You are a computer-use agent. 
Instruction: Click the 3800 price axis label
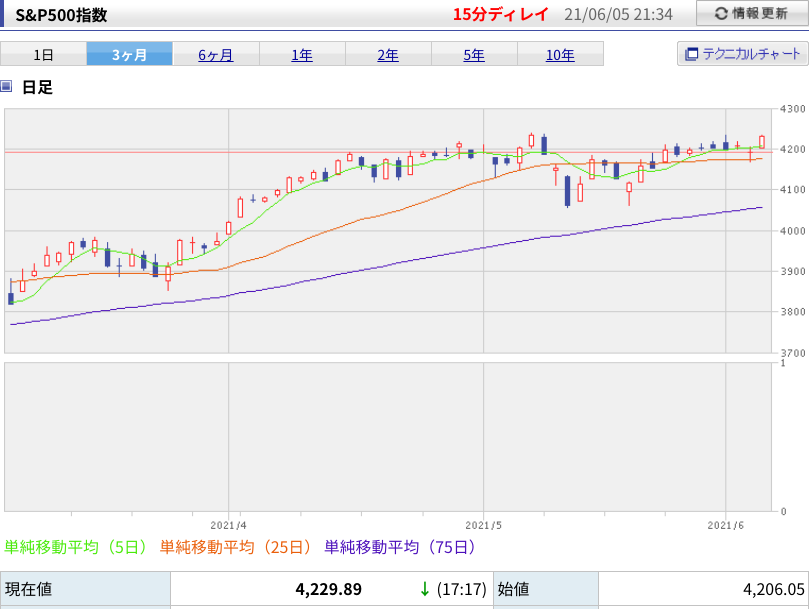pos(792,312)
